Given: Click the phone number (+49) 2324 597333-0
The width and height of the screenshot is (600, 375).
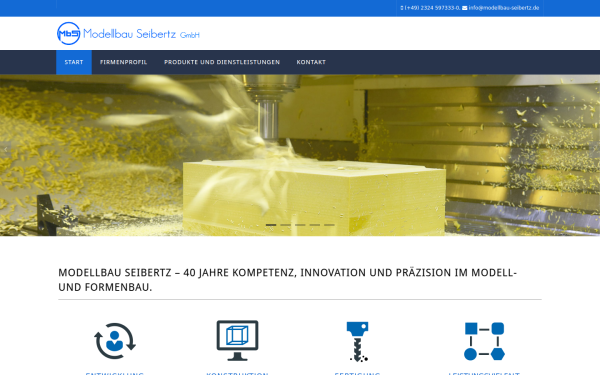Looking at the screenshot, I should (432, 8).
